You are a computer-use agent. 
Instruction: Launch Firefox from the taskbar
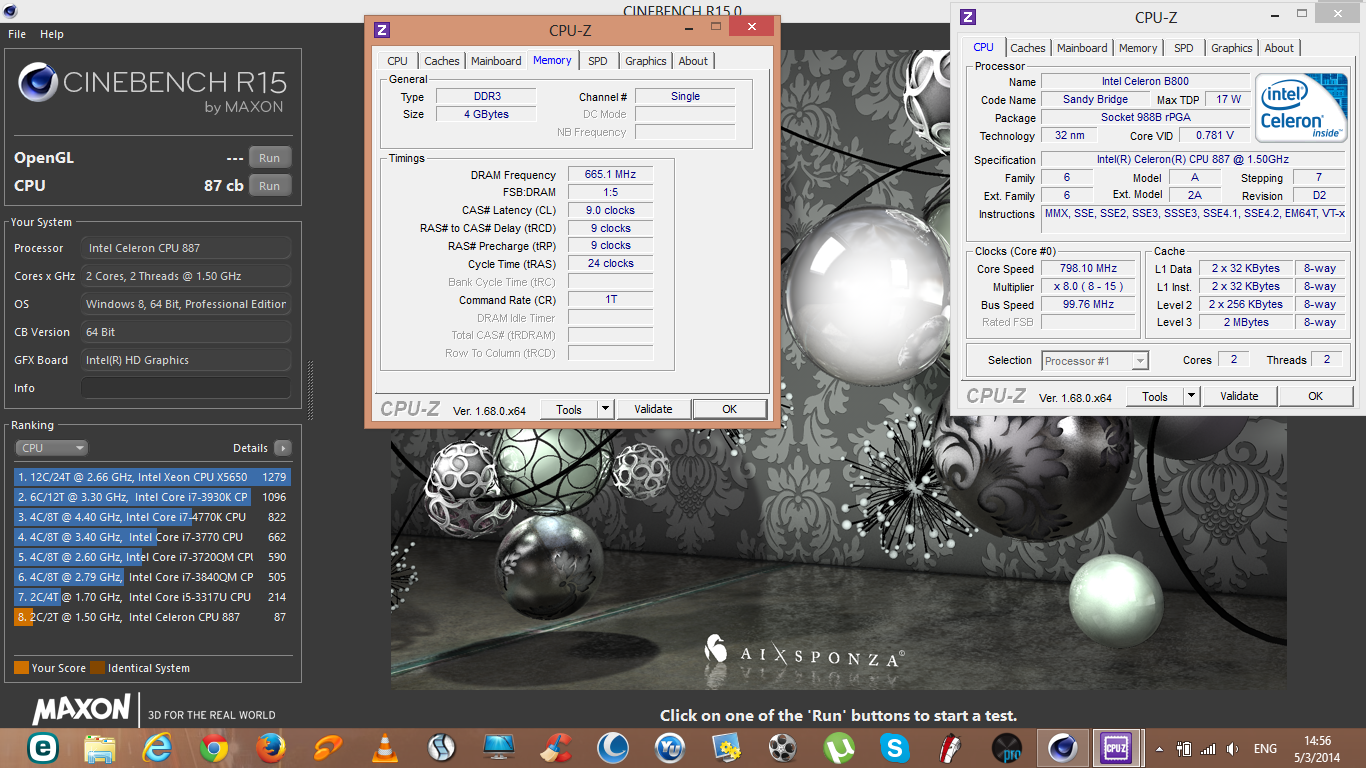coord(271,747)
